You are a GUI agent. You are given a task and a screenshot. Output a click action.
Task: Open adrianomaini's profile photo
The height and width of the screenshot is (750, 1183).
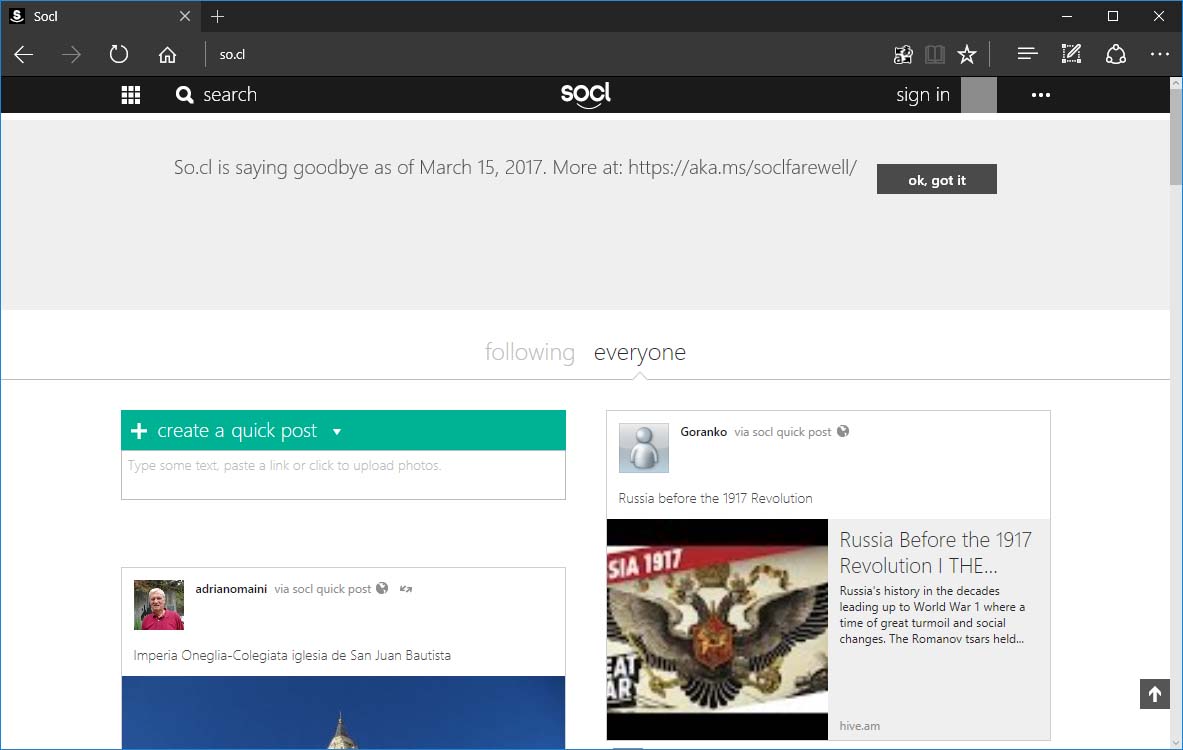[x=158, y=605]
